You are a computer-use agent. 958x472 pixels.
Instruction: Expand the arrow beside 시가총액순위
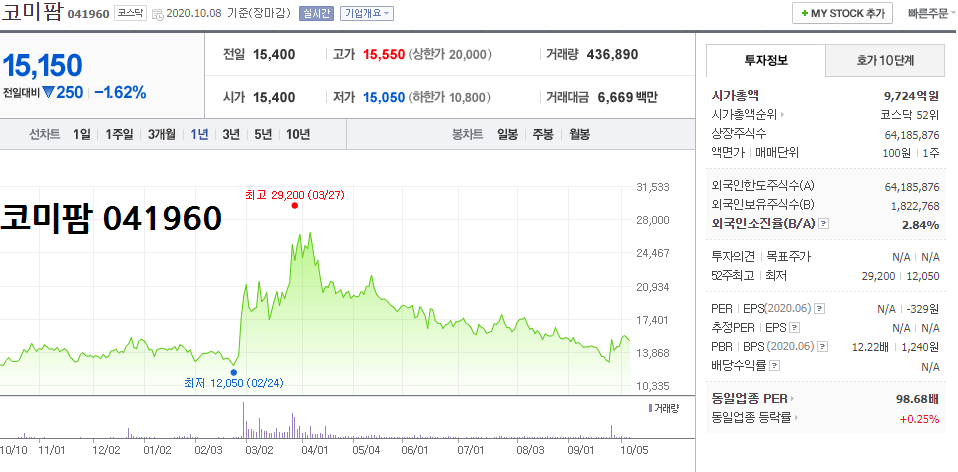point(783,114)
